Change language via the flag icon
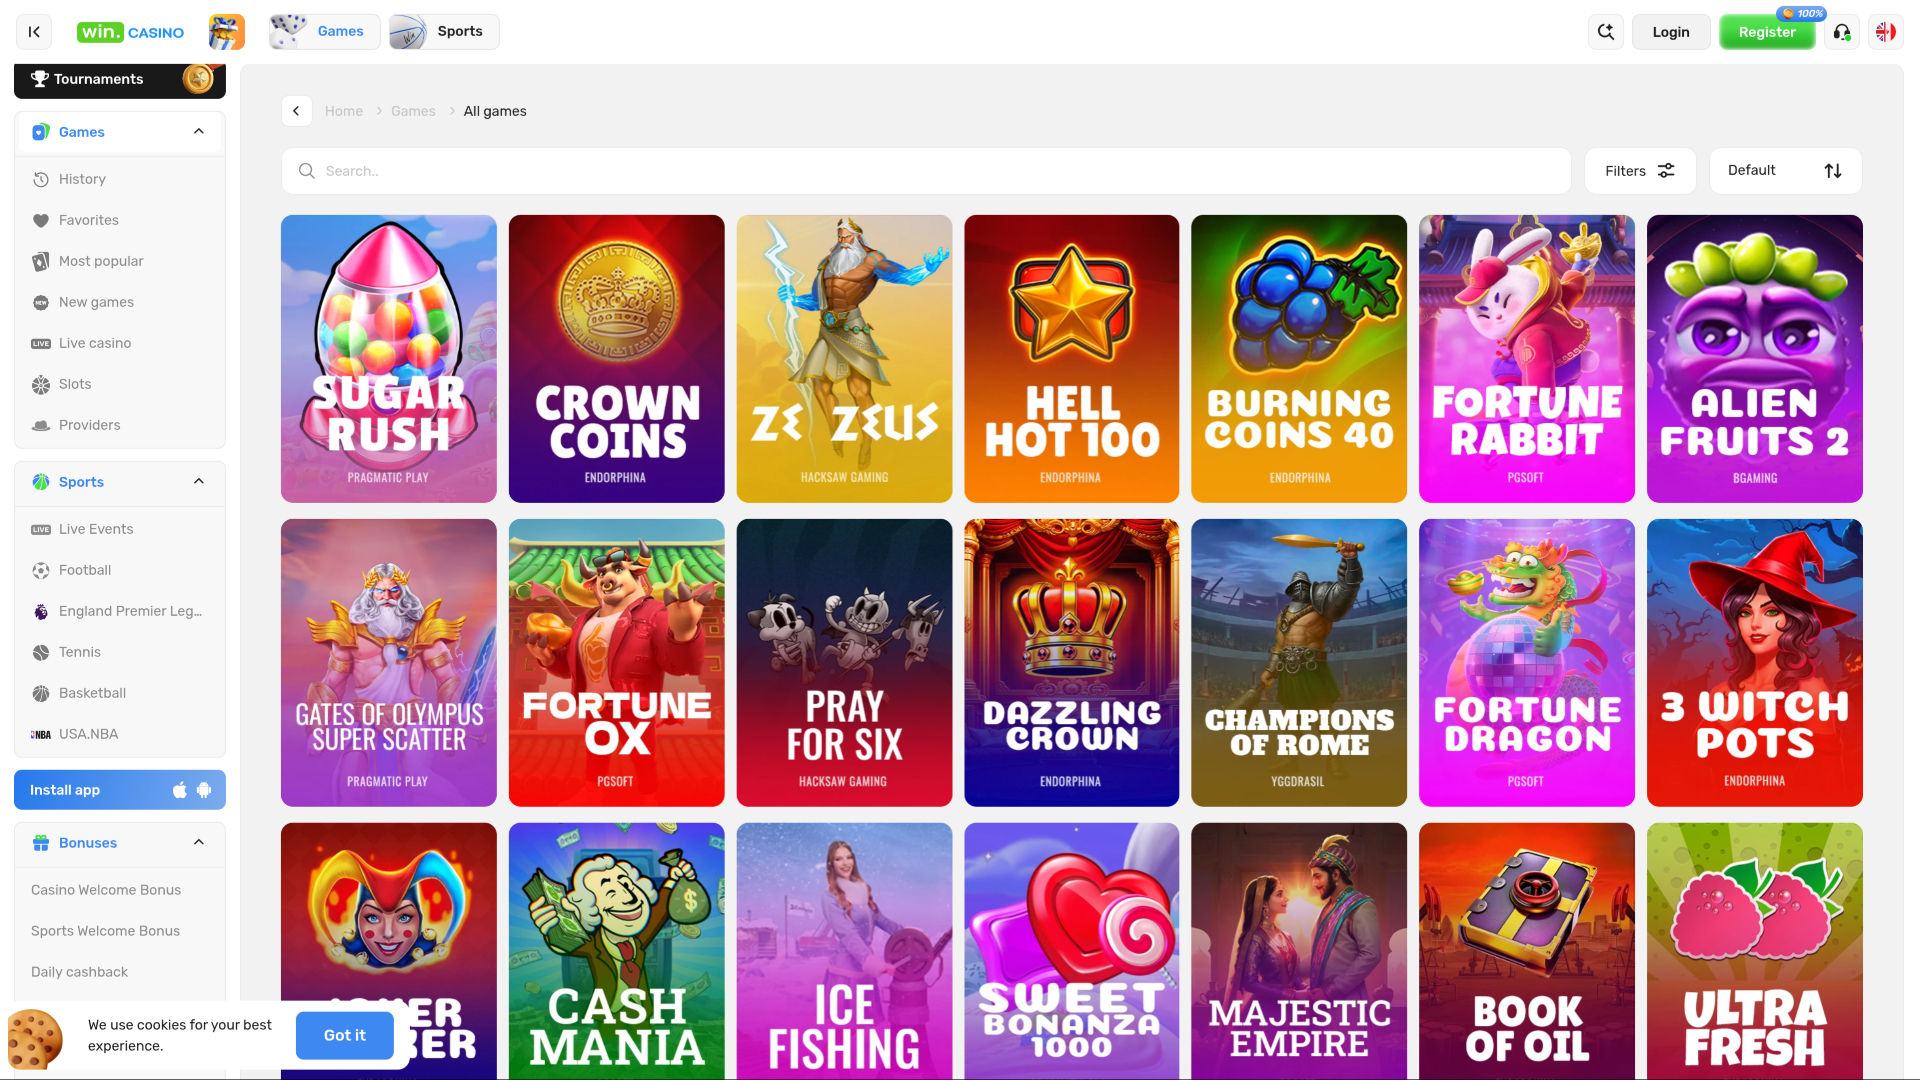Image resolution: width=1920 pixels, height=1080 pixels. (x=1886, y=32)
